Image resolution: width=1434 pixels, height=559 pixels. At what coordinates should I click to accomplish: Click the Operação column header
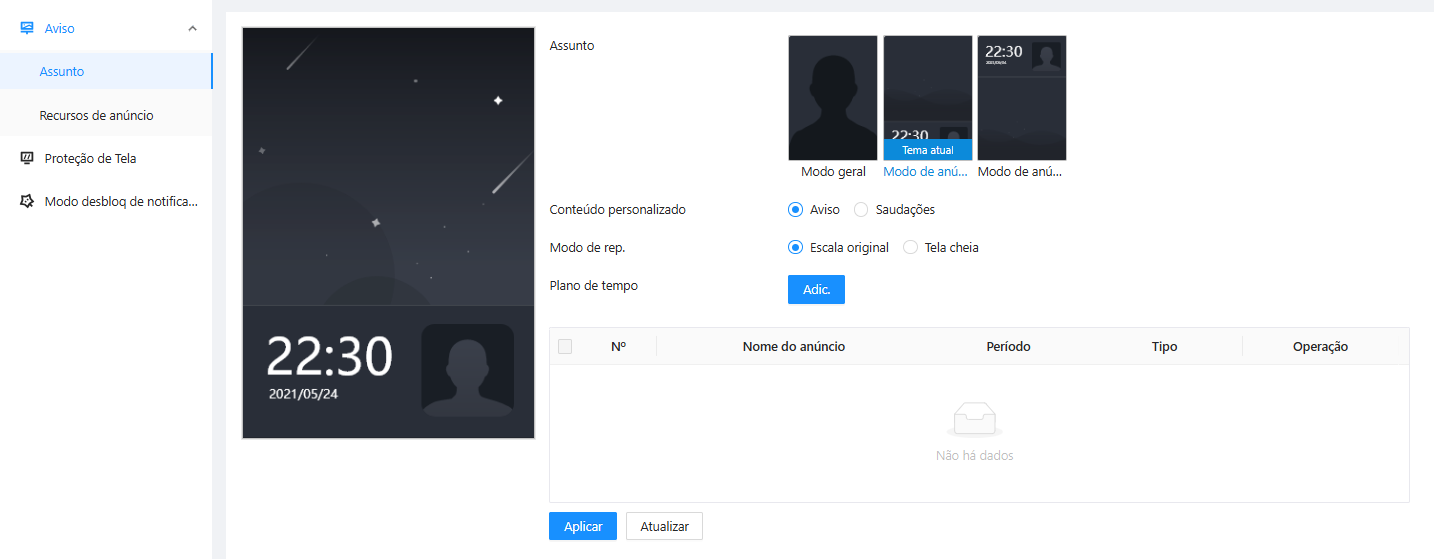point(1320,346)
